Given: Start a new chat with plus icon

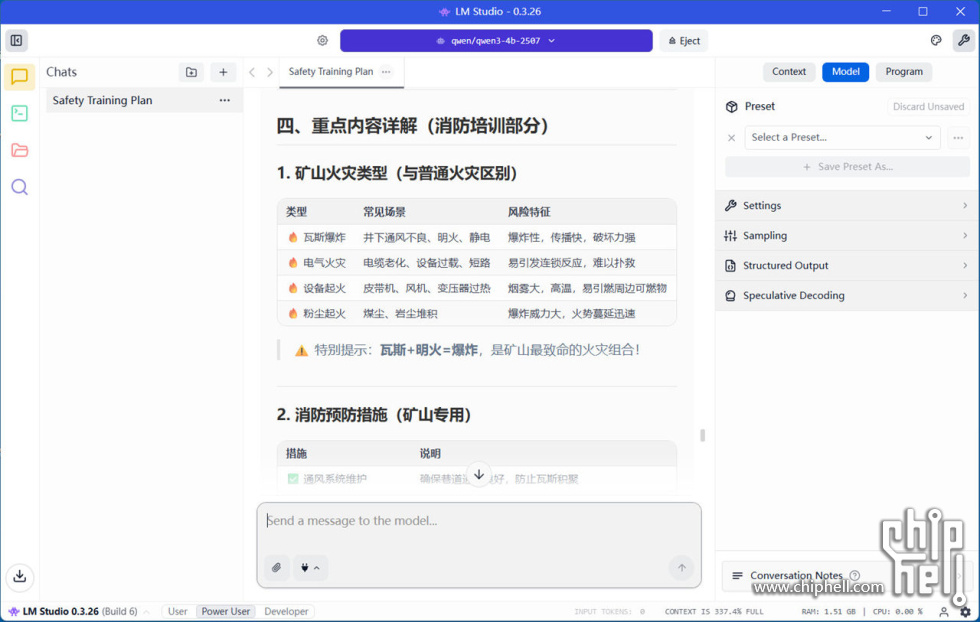Looking at the screenshot, I should (x=223, y=72).
